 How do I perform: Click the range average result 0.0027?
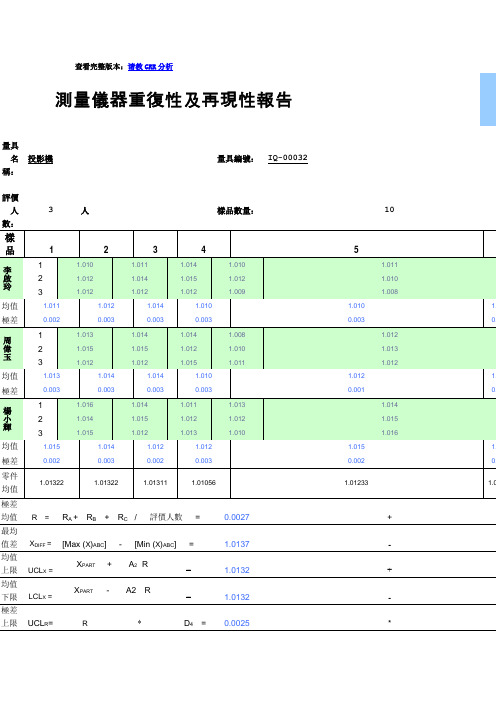coord(237,517)
